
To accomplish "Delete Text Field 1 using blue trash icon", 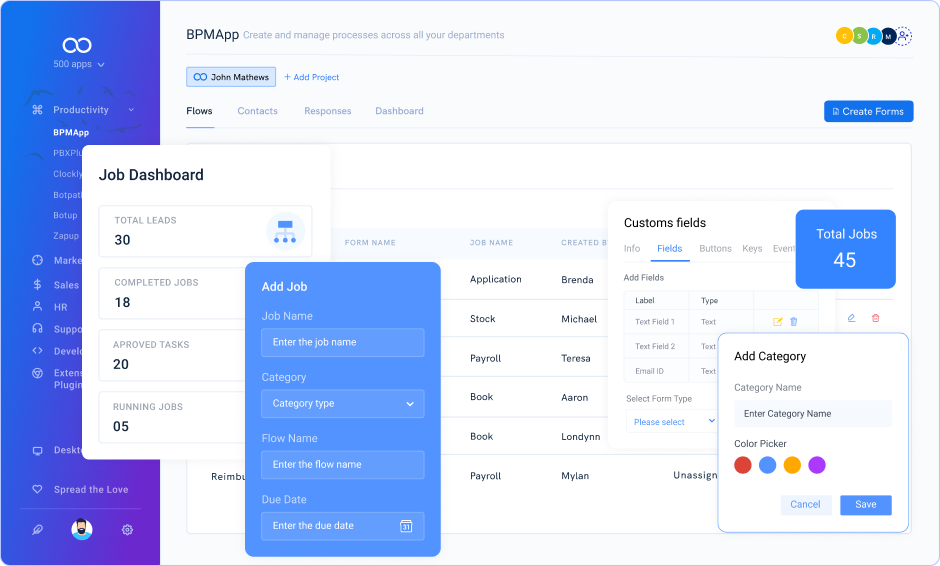I will [794, 322].
